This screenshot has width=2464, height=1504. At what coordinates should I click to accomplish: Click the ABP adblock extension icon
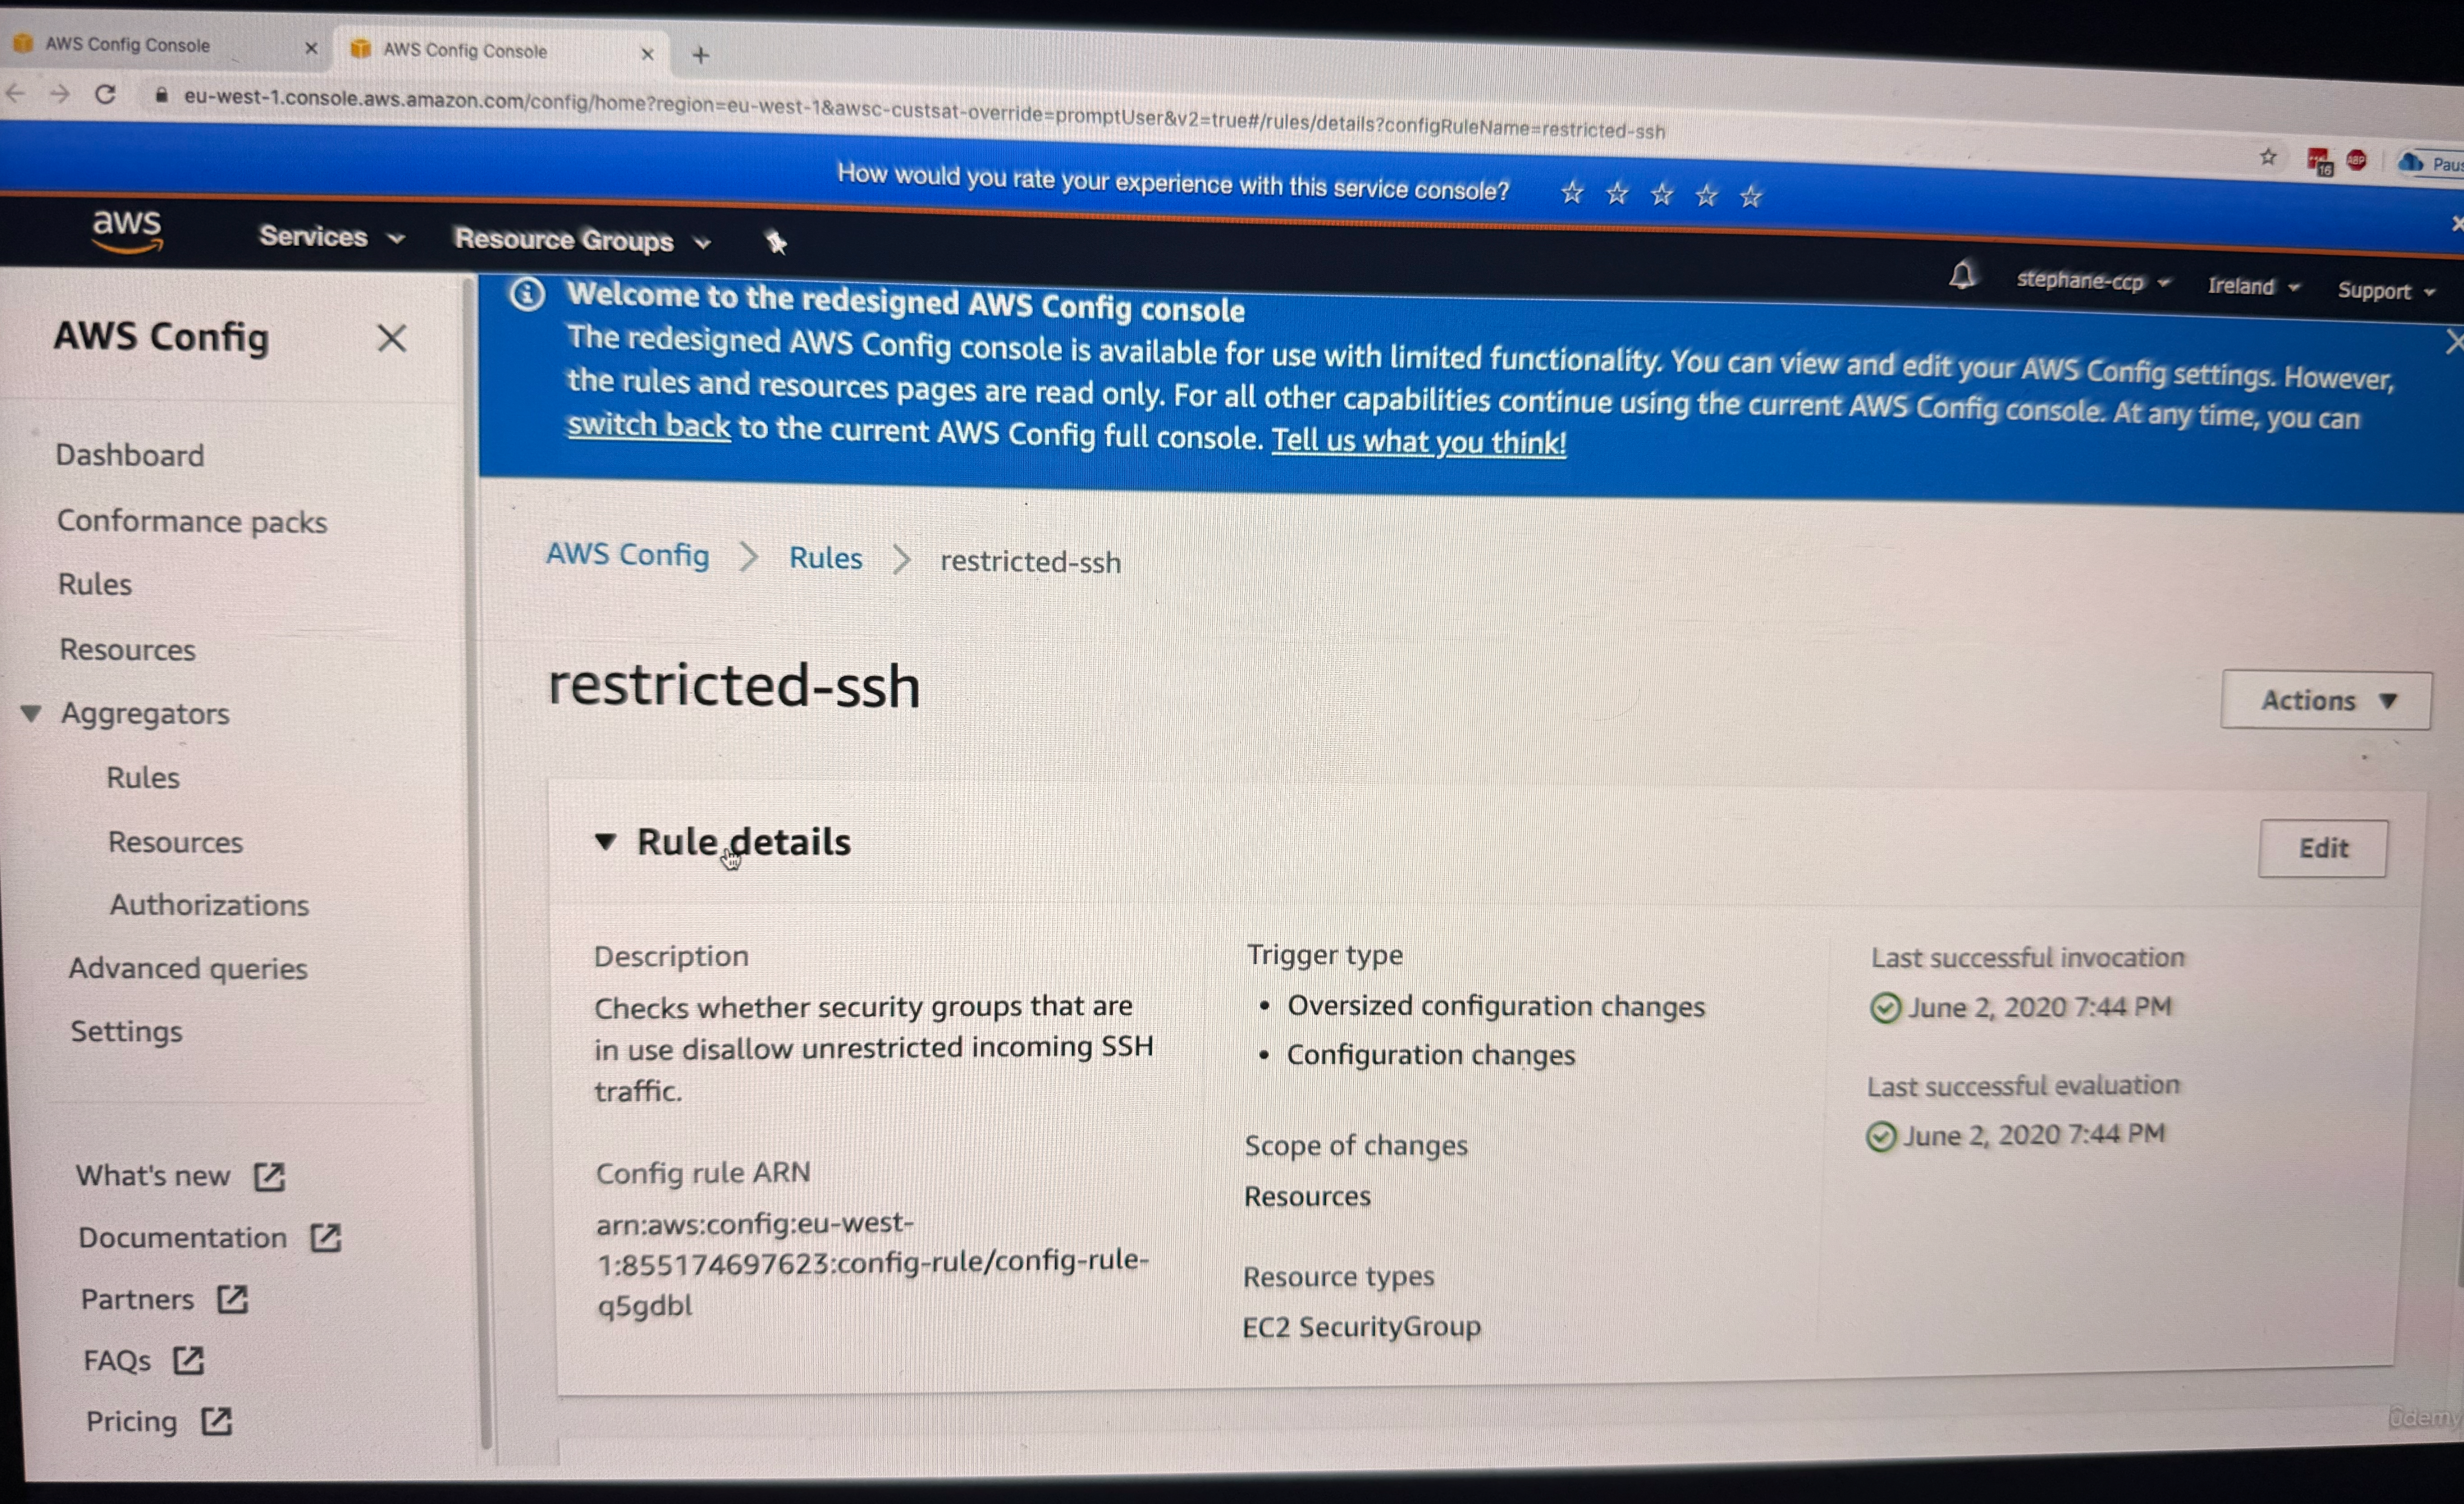[x=2356, y=160]
